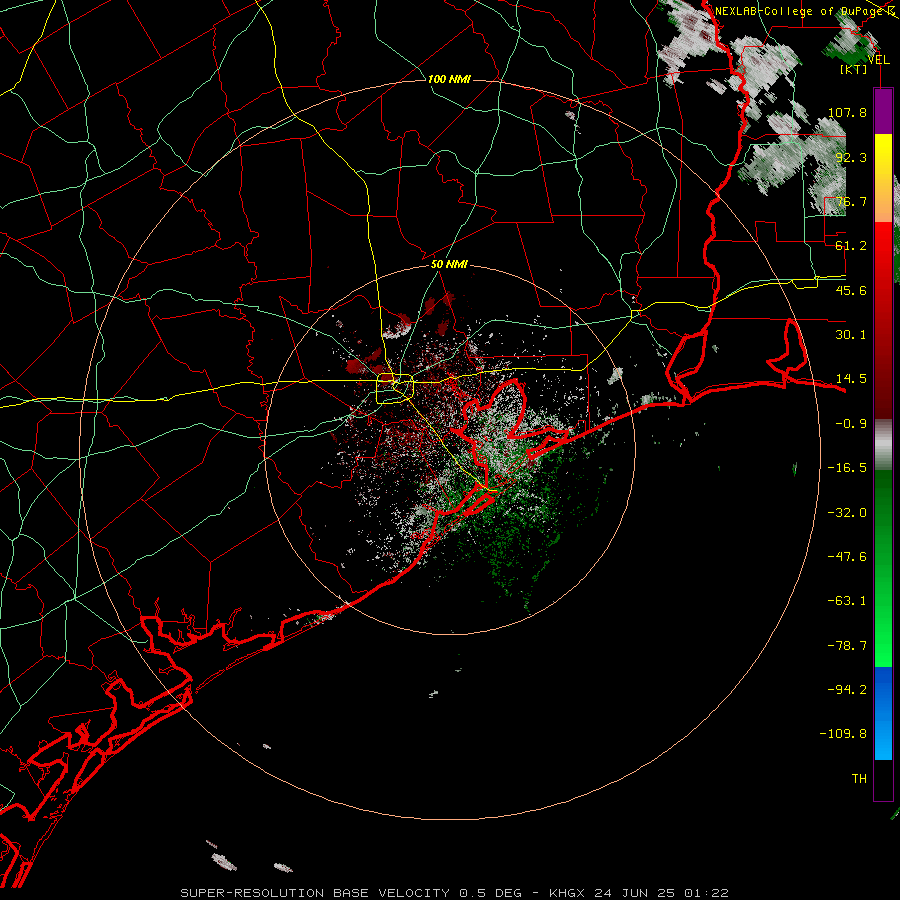Click the 107.8 legend value

(847, 112)
